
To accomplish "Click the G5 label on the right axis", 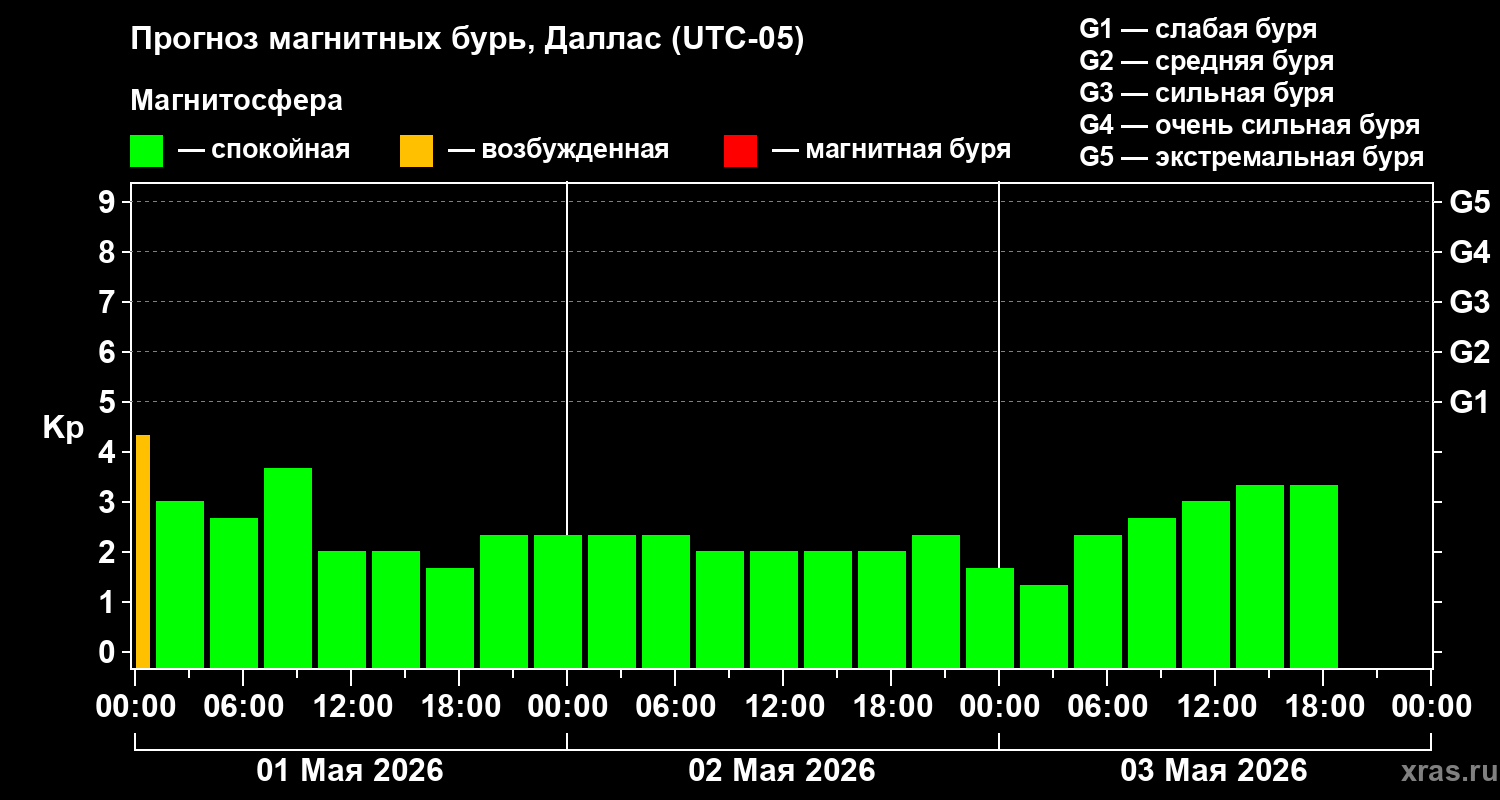I will click(x=1470, y=202).
